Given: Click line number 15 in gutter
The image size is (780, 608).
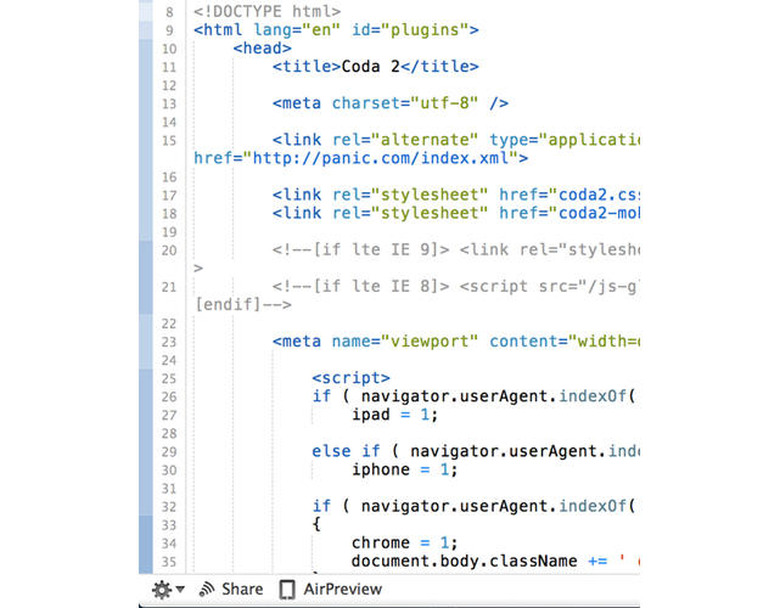Looking at the screenshot, I should coord(169,140).
